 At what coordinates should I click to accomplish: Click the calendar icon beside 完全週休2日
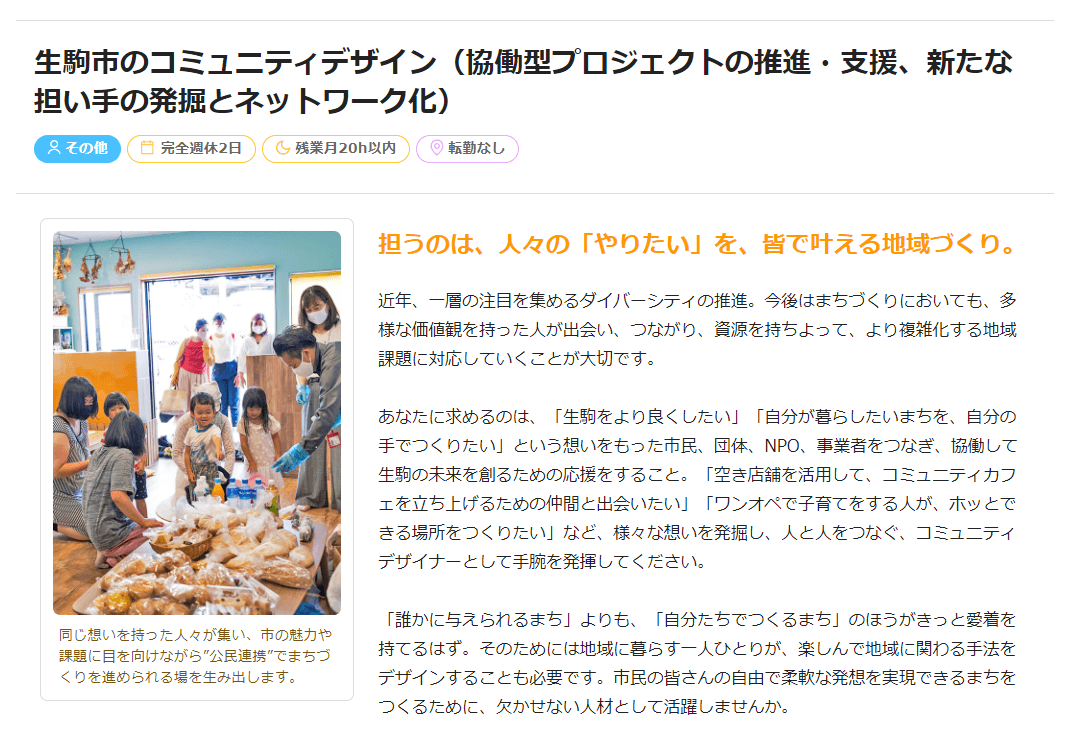pyautogui.click(x=146, y=148)
